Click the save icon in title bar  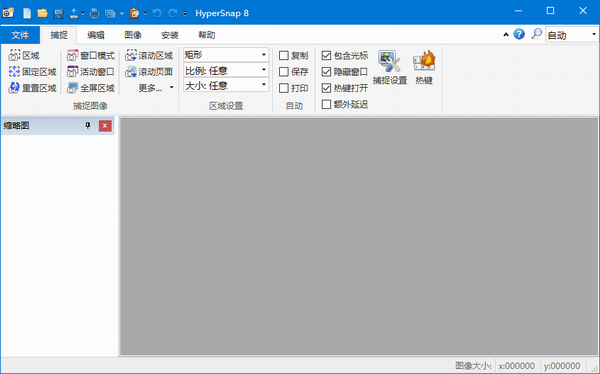59,13
